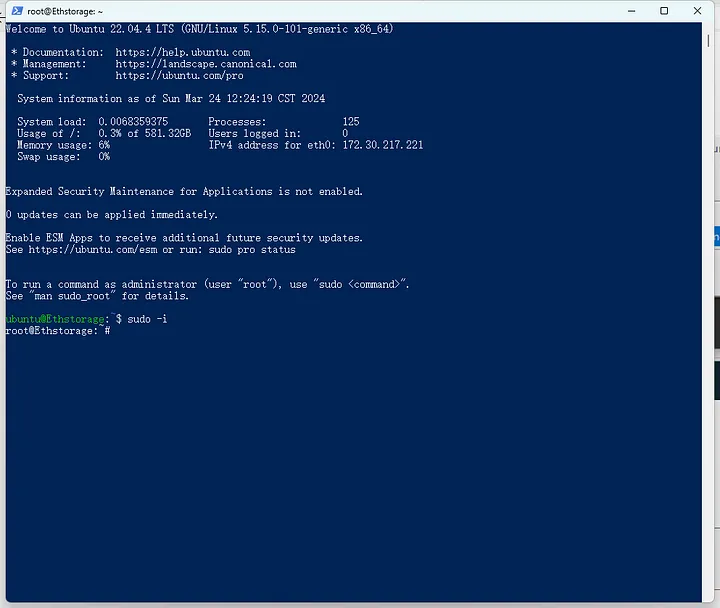Click the green ubuntu@Ethstorage prompt
Screen dimensions: 720x608
coord(55,319)
